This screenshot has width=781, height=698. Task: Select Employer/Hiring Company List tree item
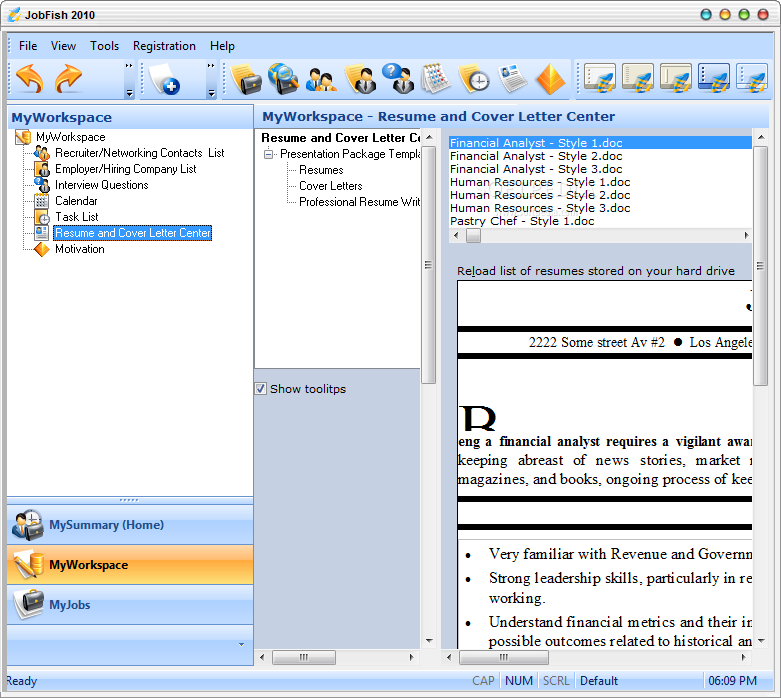pyautogui.click(x=126, y=169)
